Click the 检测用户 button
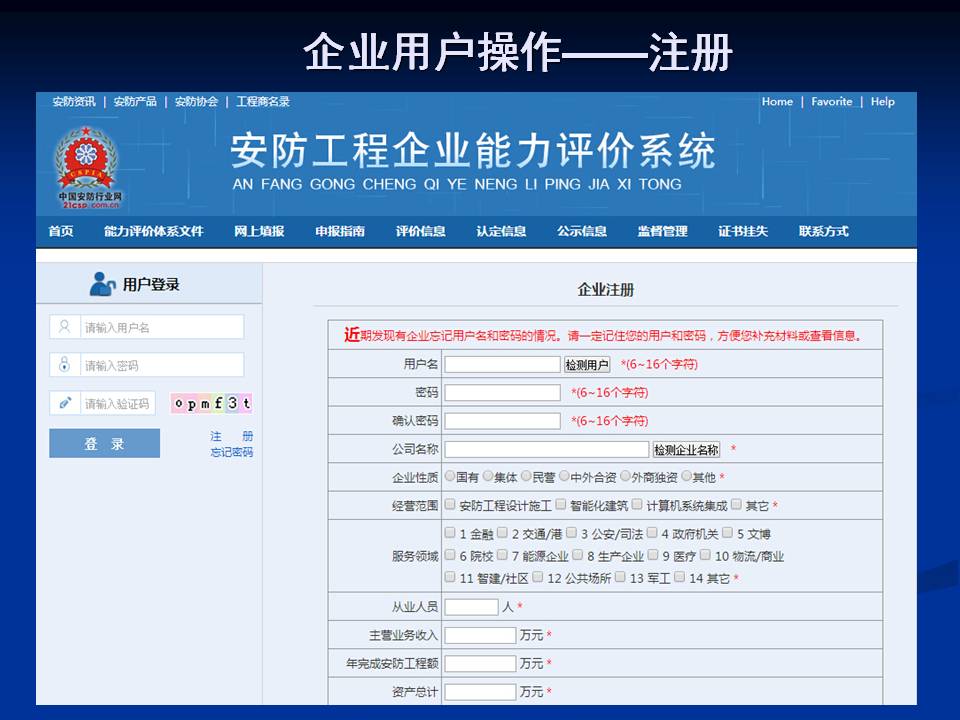 tap(587, 365)
